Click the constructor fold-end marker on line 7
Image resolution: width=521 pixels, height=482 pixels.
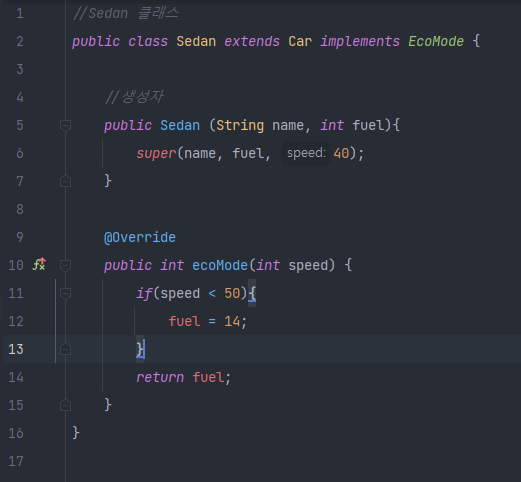(x=65, y=181)
